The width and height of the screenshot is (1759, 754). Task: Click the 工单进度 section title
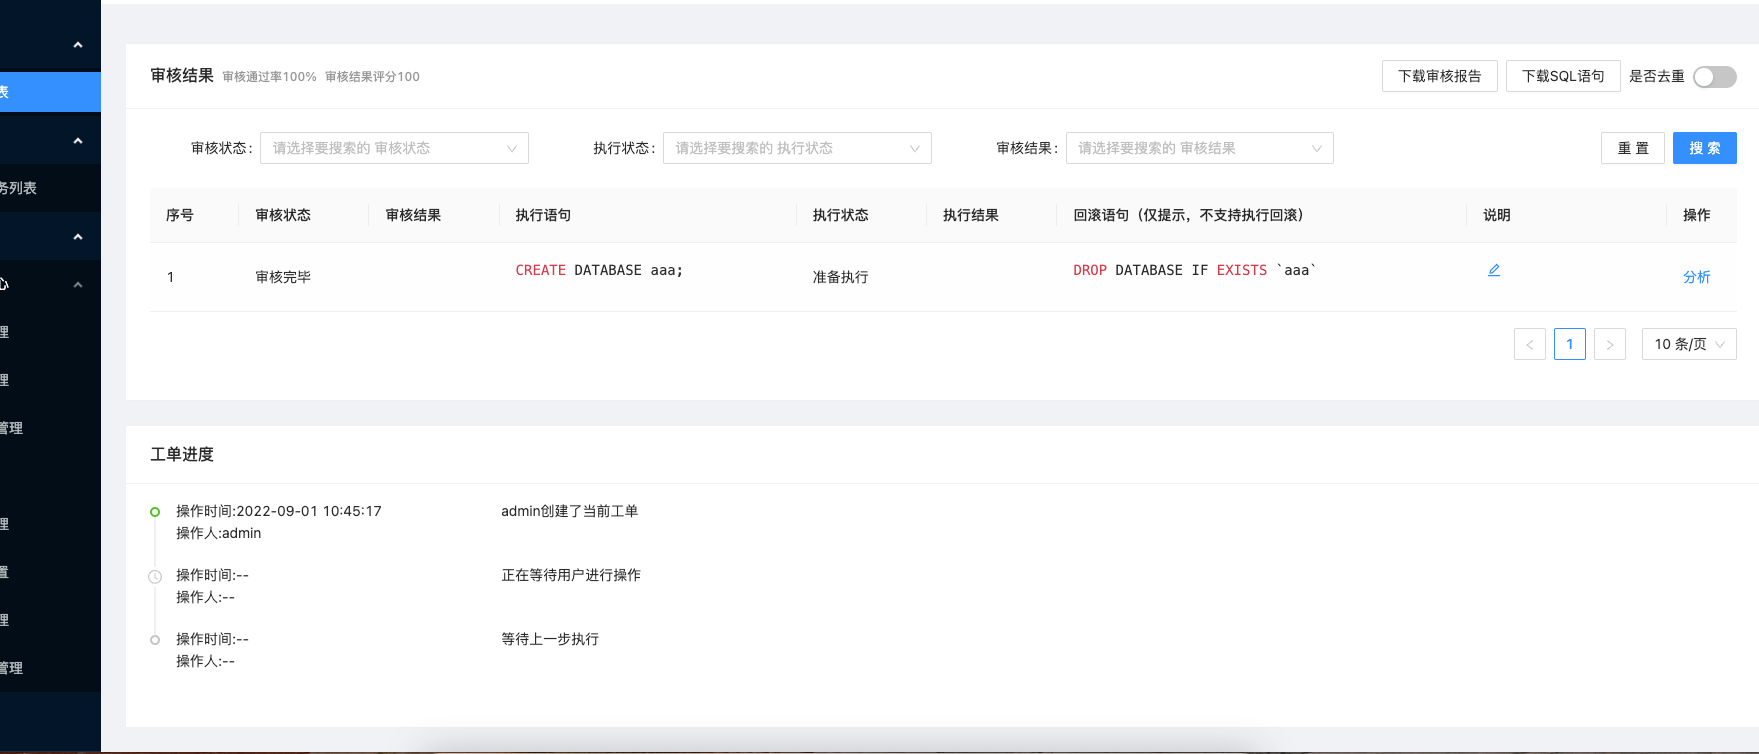pyautogui.click(x=182, y=454)
